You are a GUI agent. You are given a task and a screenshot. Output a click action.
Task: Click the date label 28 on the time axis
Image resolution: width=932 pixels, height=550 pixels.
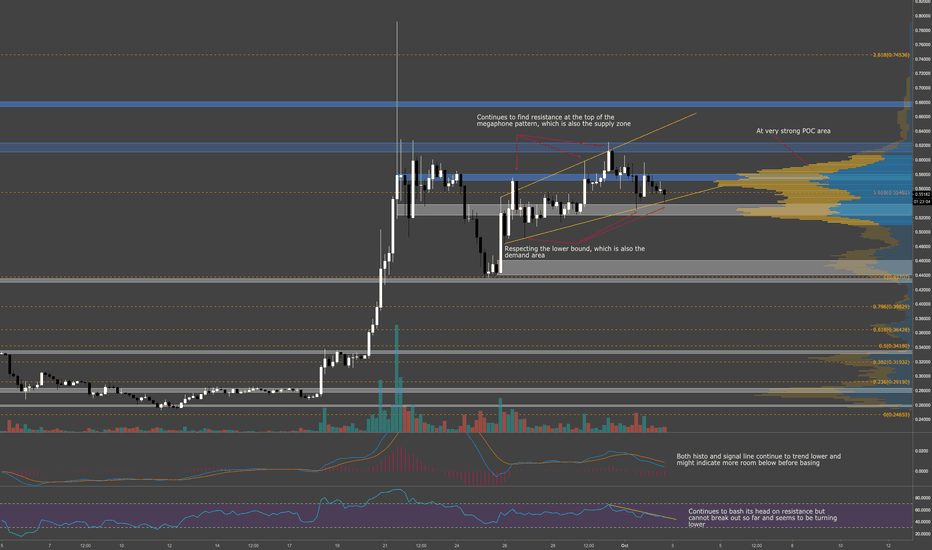[x=553, y=545]
